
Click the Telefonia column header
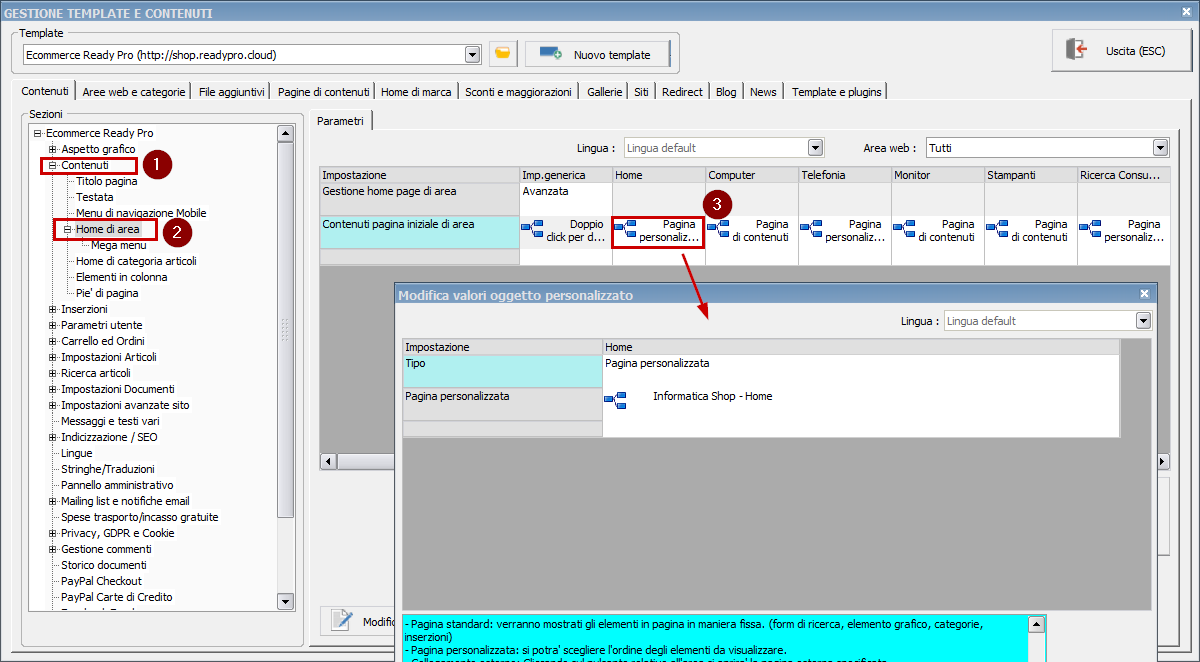tap(845, 174)
